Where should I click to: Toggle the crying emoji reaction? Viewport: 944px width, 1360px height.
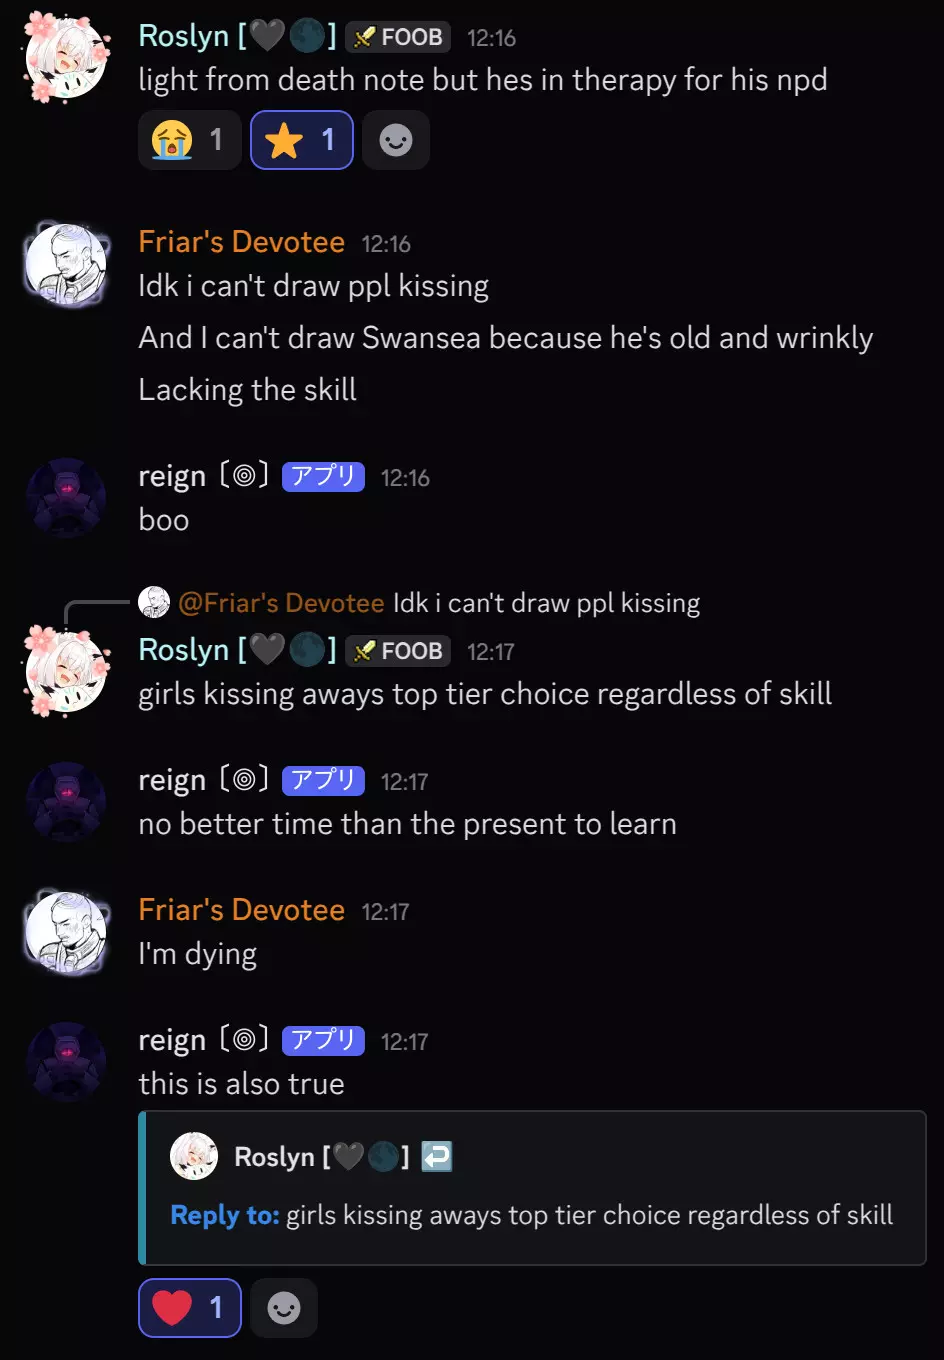coord(190,140)
